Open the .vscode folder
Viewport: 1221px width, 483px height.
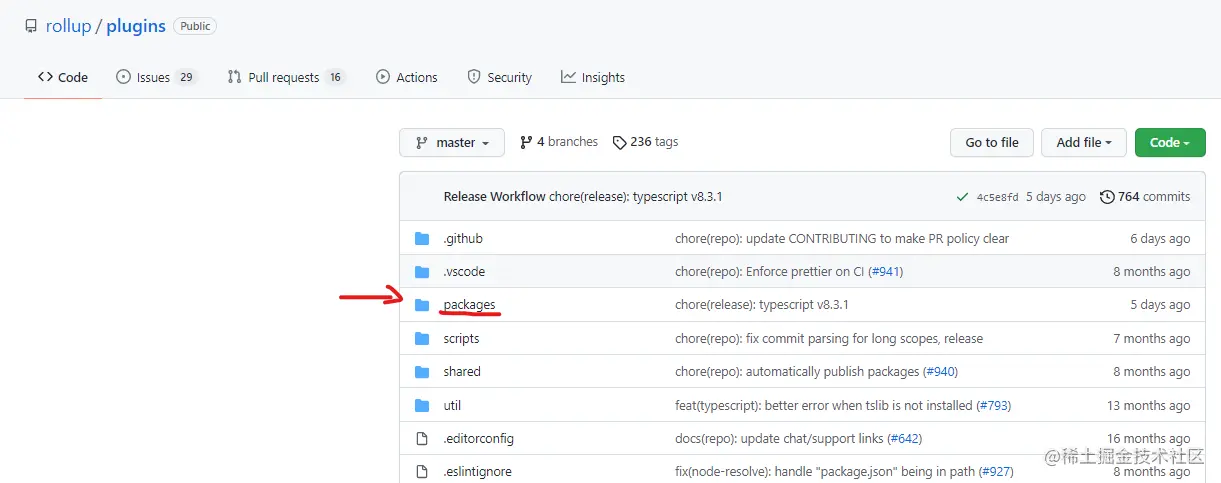464,272
